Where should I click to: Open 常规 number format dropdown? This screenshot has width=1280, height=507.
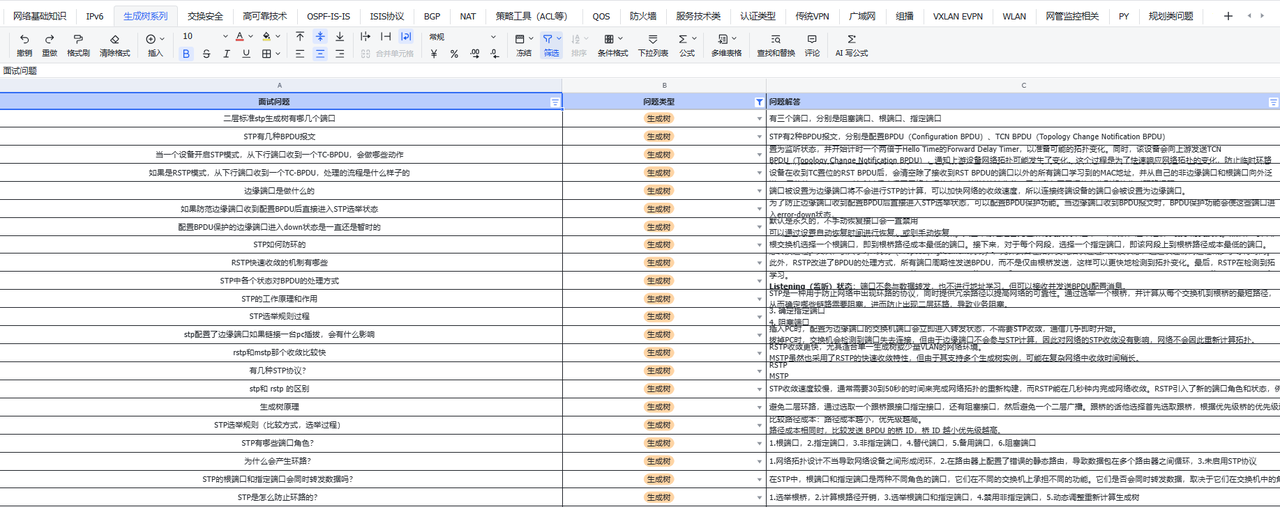coord(462,36)
